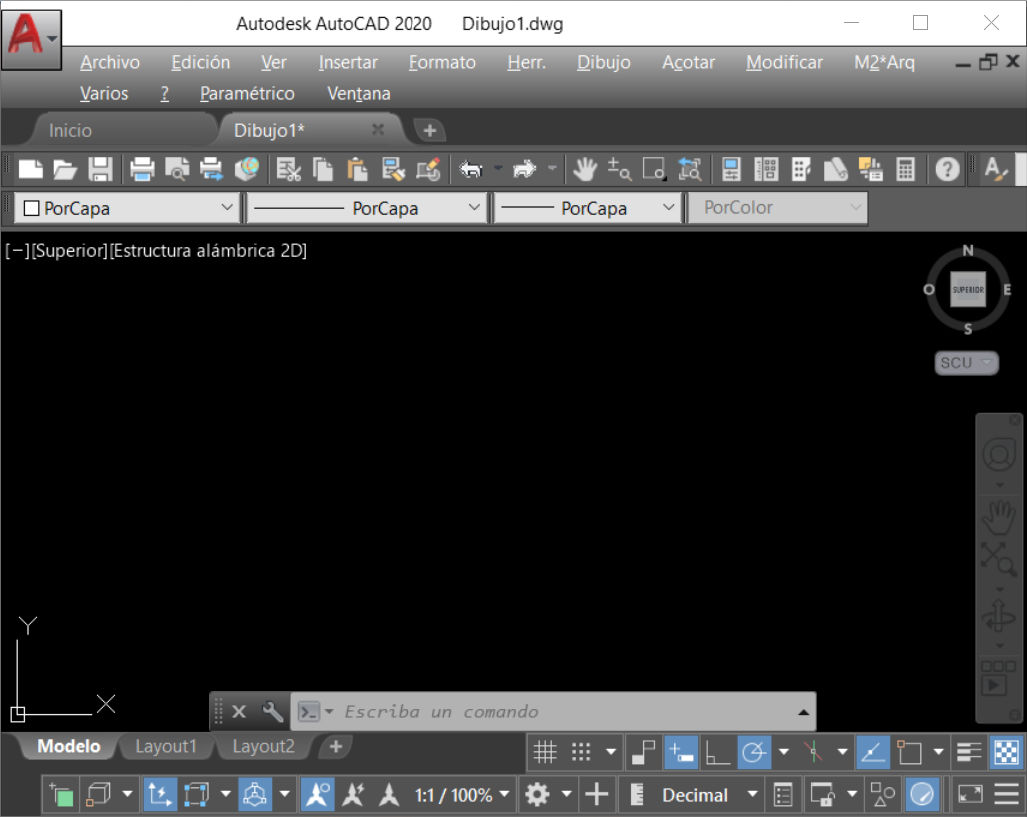
Task: Click the Help question mark icon
Action: tap(947, 169)
